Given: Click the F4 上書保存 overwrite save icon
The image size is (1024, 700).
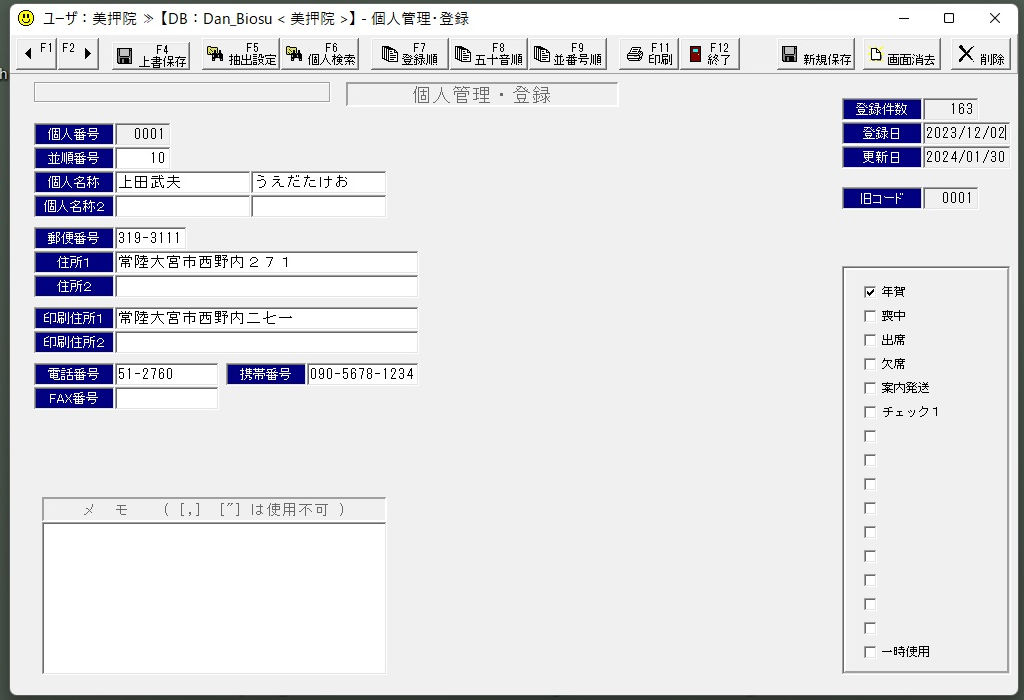Looking at the screenshot, I should 125,56.
